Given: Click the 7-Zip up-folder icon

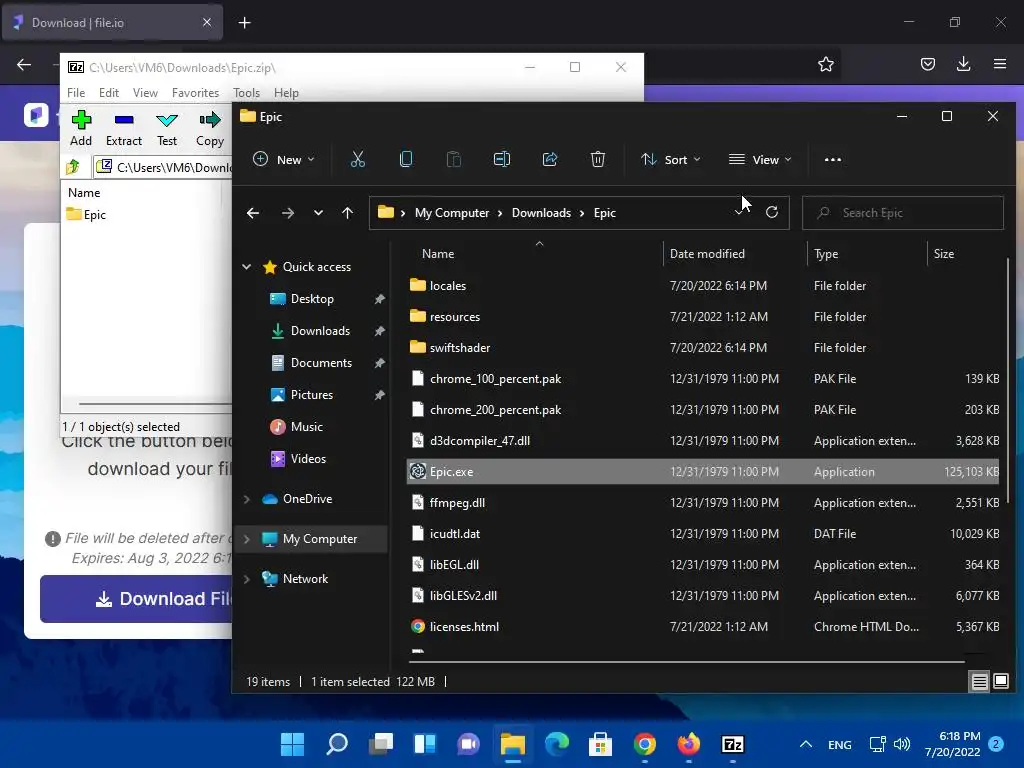Looking at the screenshot, I should (x=73, y=167).
